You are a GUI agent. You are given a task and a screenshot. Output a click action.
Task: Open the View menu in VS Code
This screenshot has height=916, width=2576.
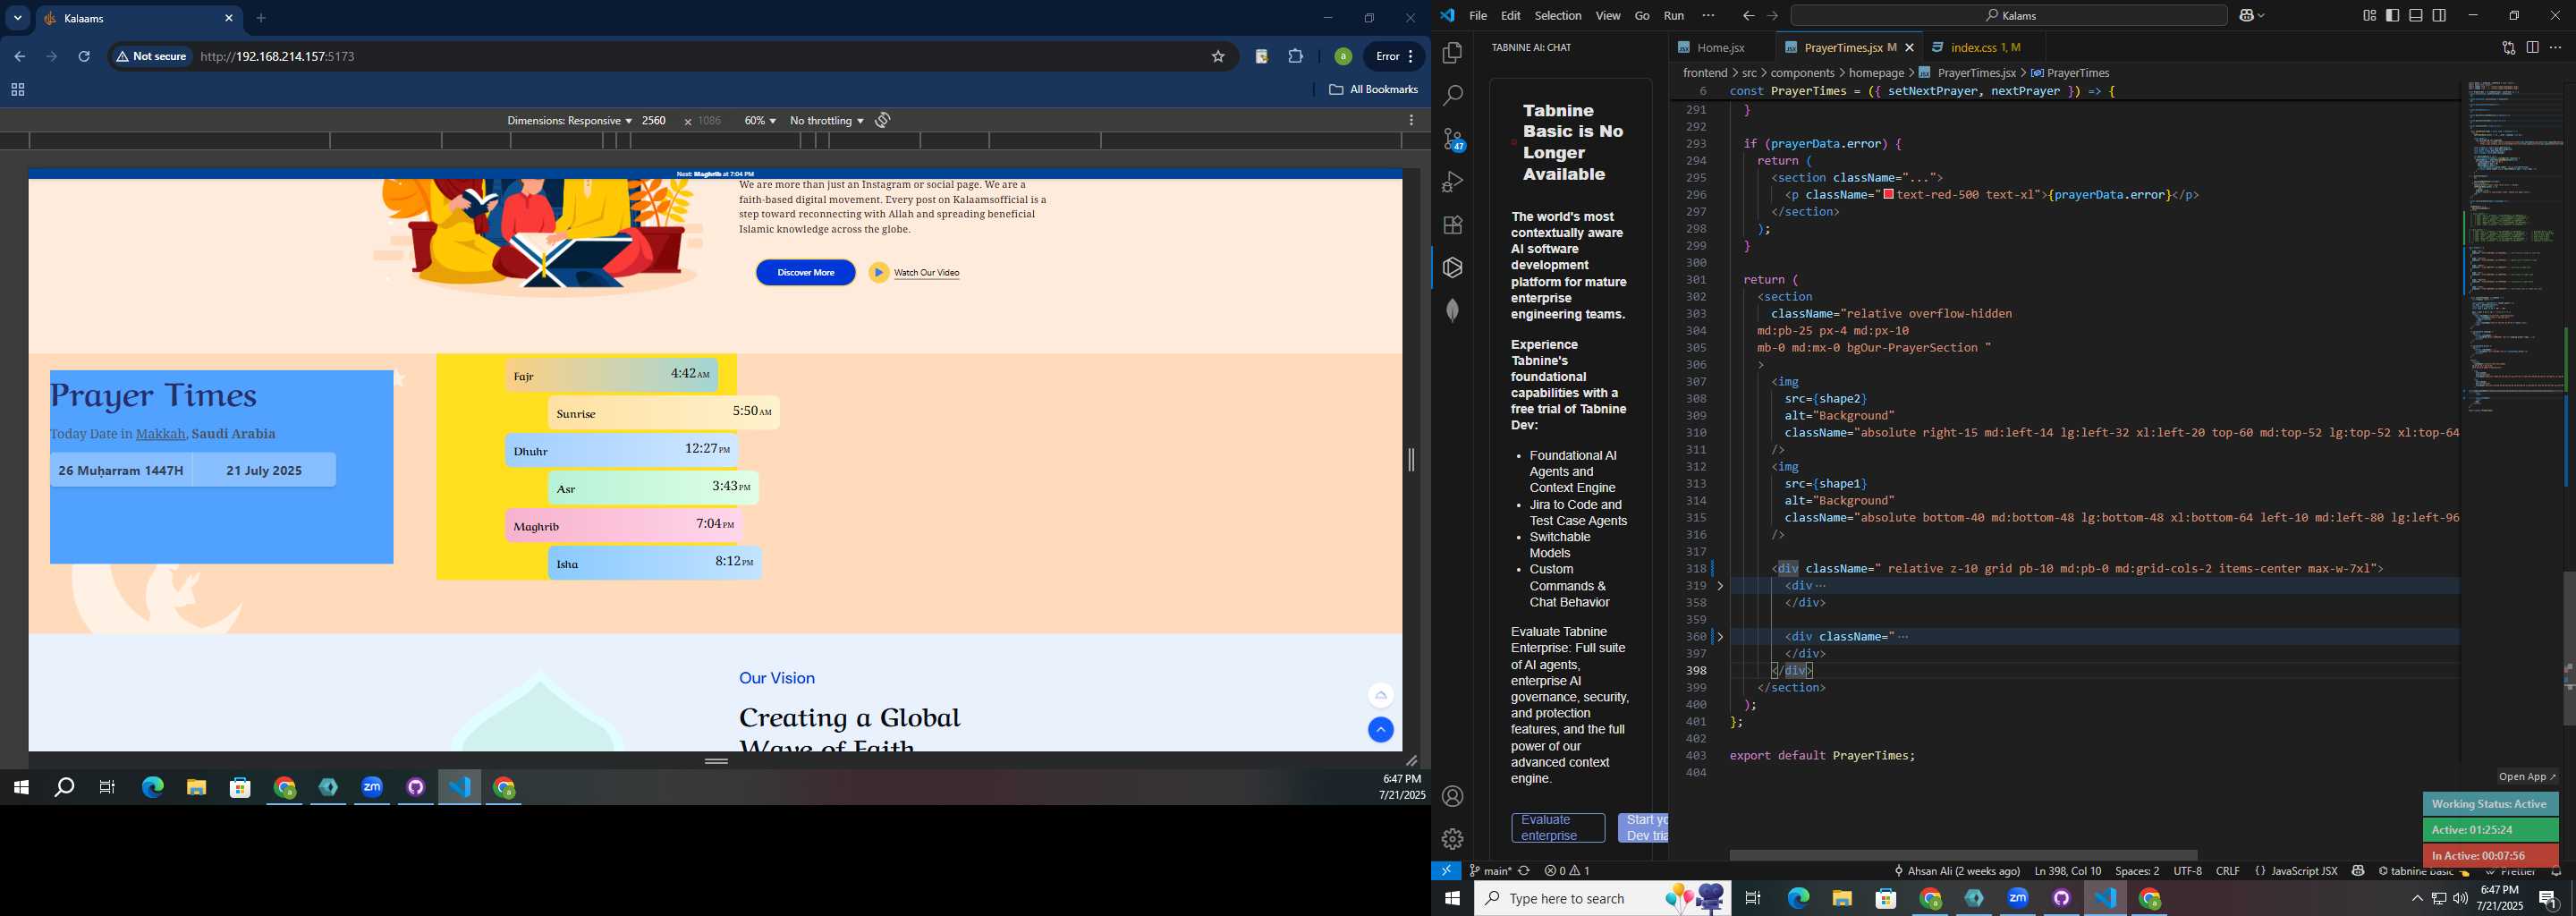(1608, 16)
